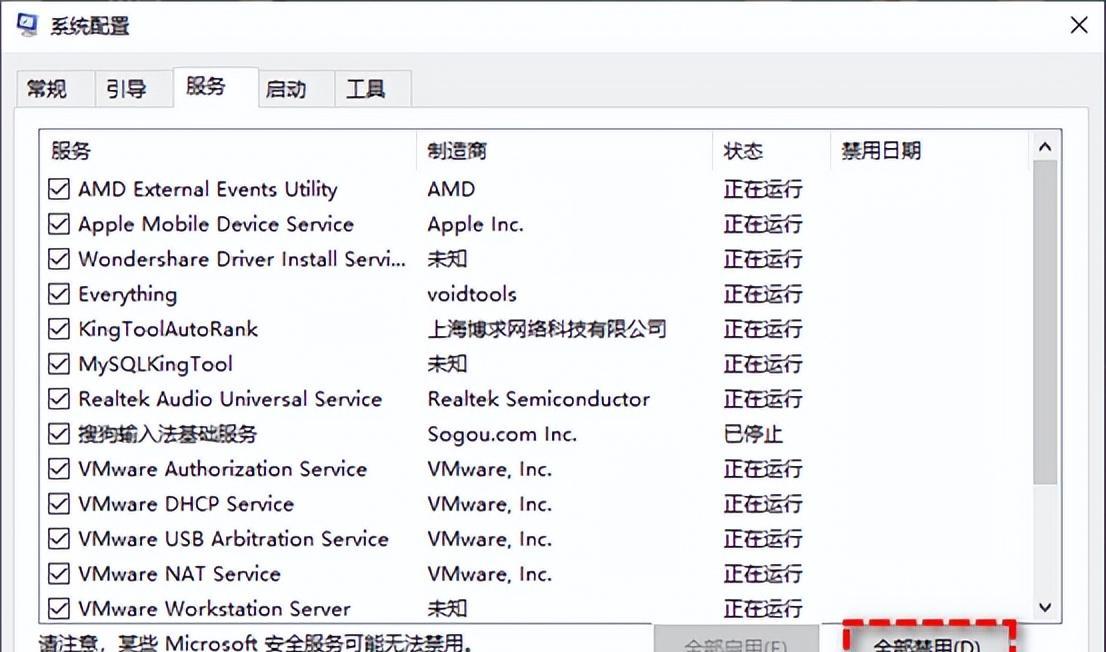Click the 系统配置 title bar icon
This screenshot has width=1106, height=652.
[27, 25]
